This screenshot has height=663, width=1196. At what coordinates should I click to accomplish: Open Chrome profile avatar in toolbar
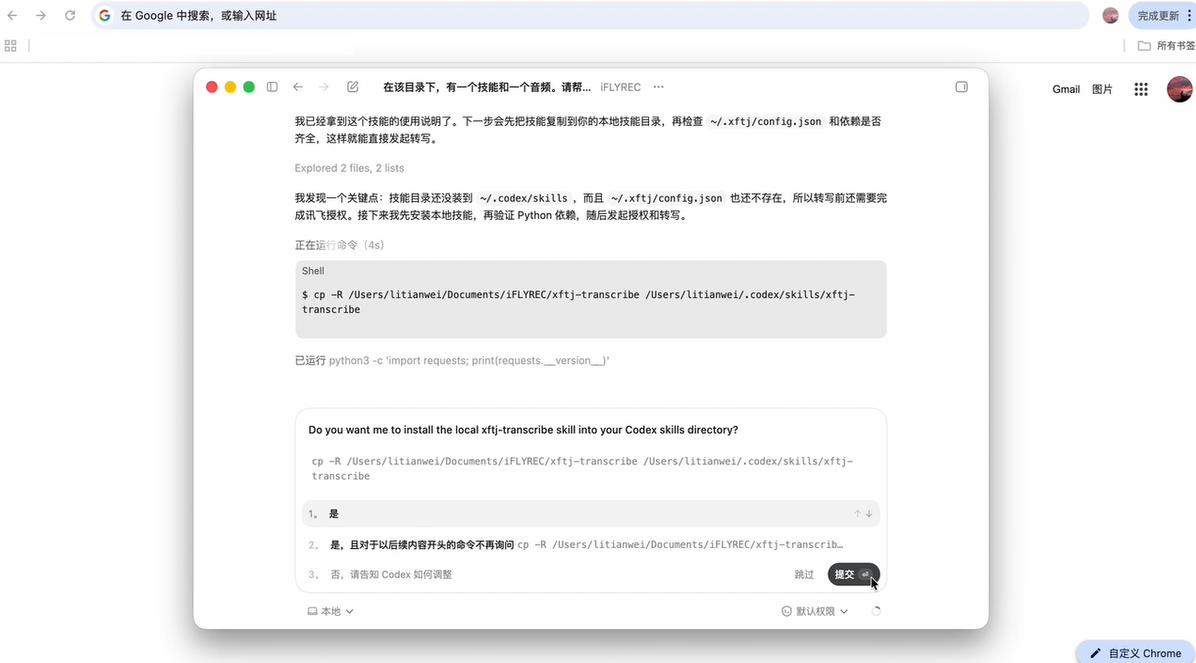pyautogui.click(x=1111, y=15)
